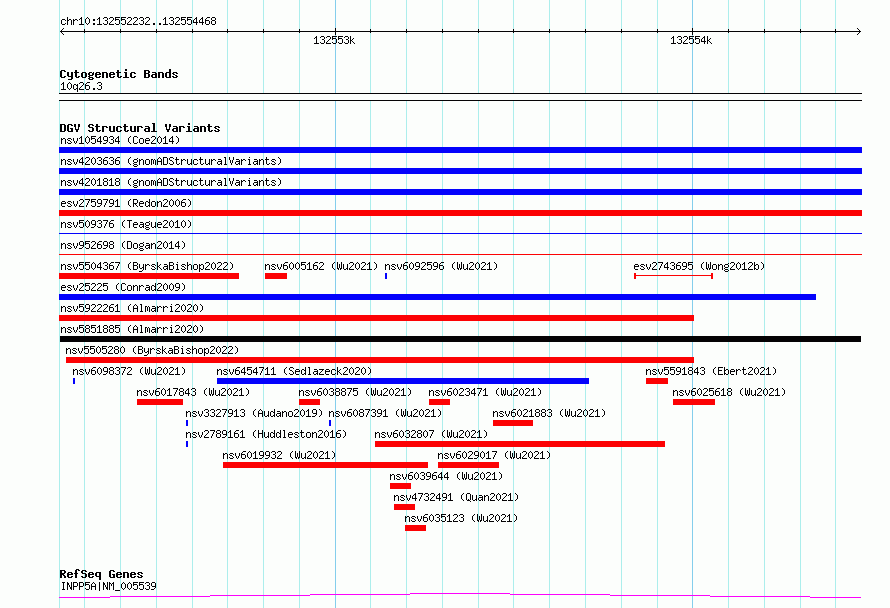
Task: Click the 132554k ruler tick label
Action: pyautogui.click(x=691, y=40)
